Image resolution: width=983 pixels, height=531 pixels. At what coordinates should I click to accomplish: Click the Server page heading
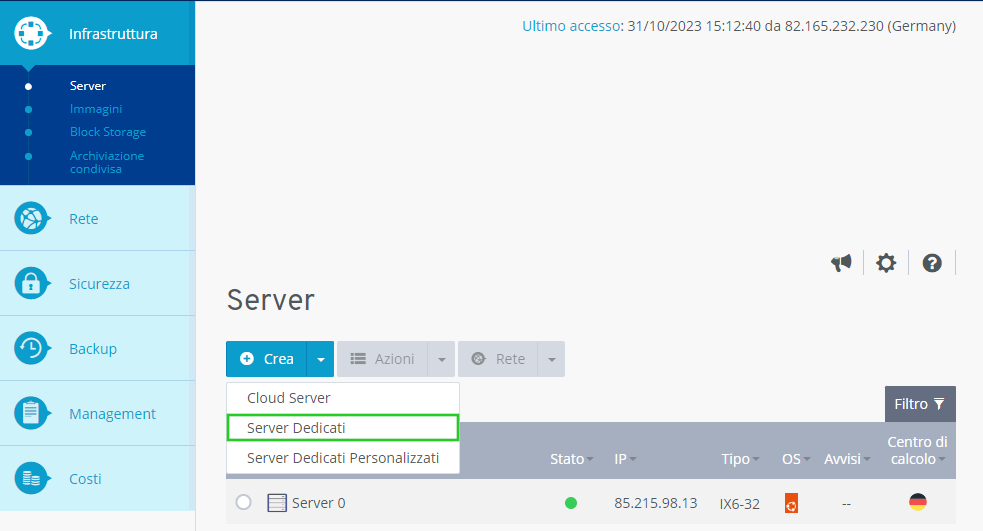tap(271, 300)
